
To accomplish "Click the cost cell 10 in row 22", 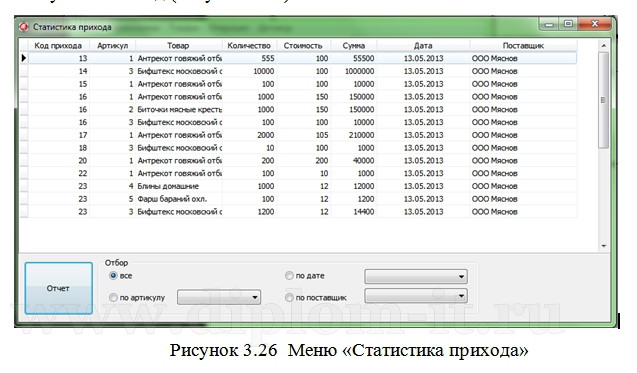I will [x=303, y=173].
